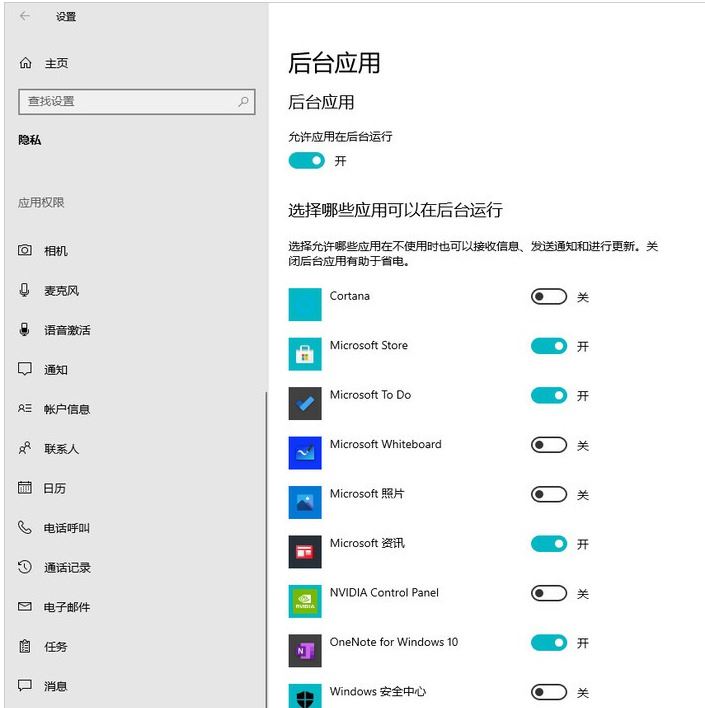Enable NVIDIA Control Panel background toggle
Image resolution: width=705 pixels, height=708 pixels.
549,593
